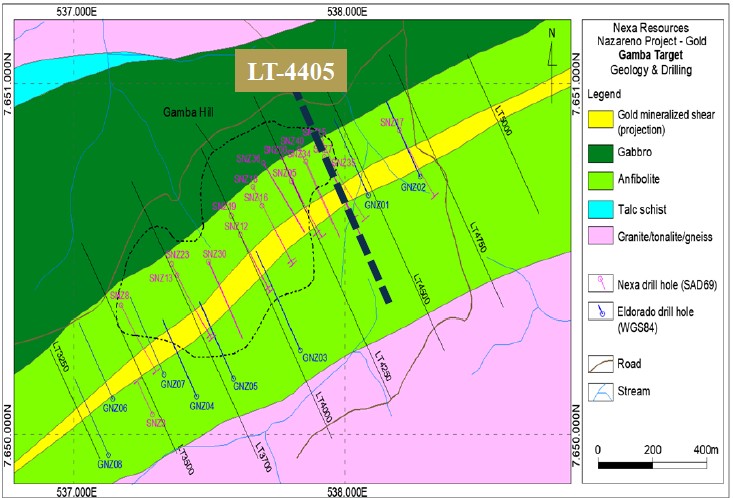The width and height of the screenshot is (733, 498).
Task: Select the GNZ03 drill hole marker
Action: pos(302,350)
